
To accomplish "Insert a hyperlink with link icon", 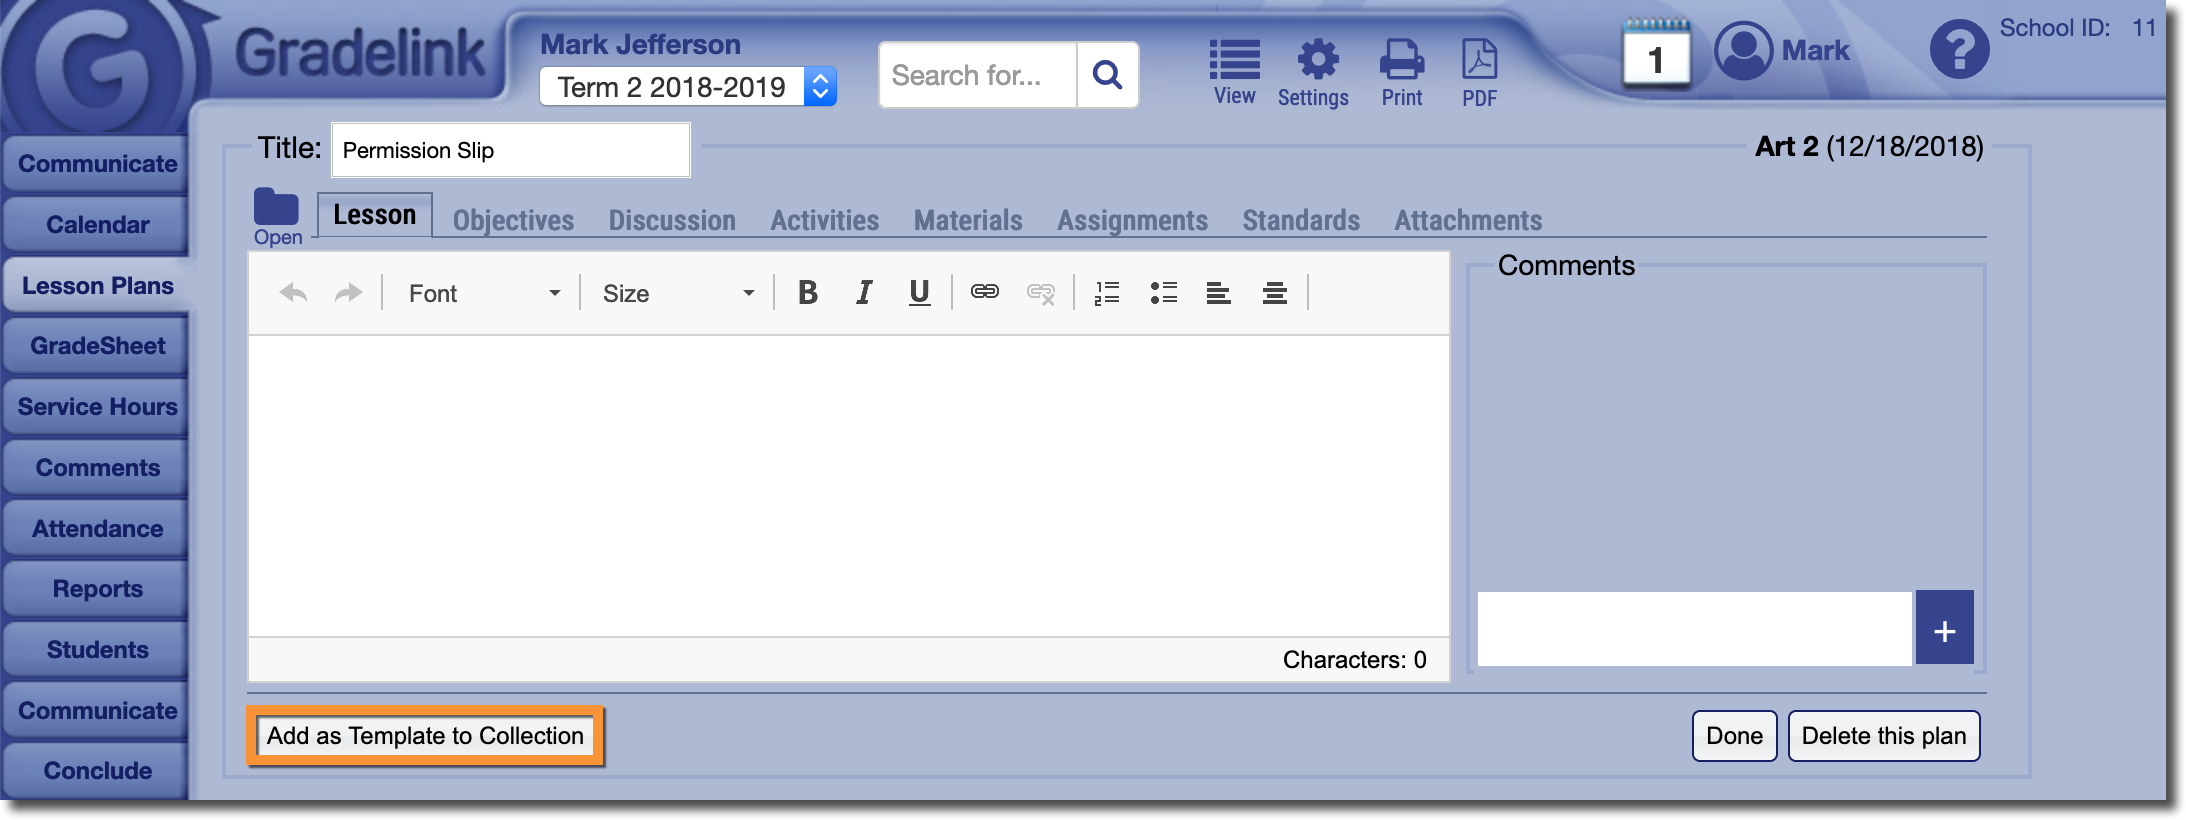I will [984, 292].
